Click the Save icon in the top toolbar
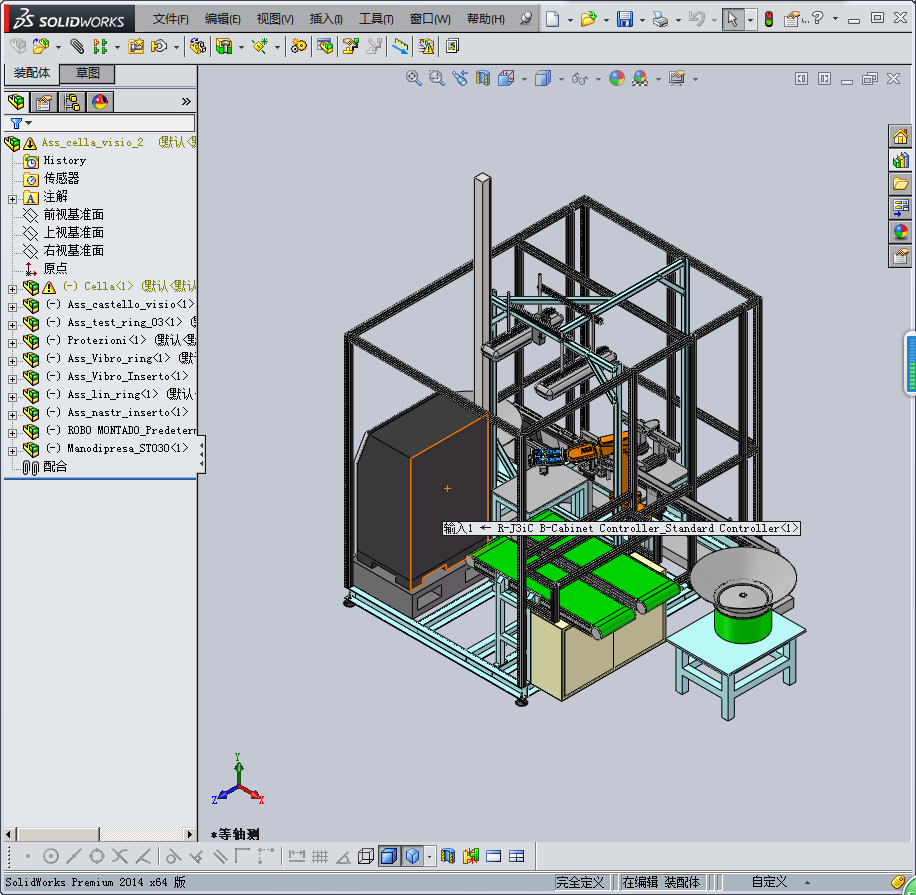Screen dimensions: 916x895 [x=624, y=19]
